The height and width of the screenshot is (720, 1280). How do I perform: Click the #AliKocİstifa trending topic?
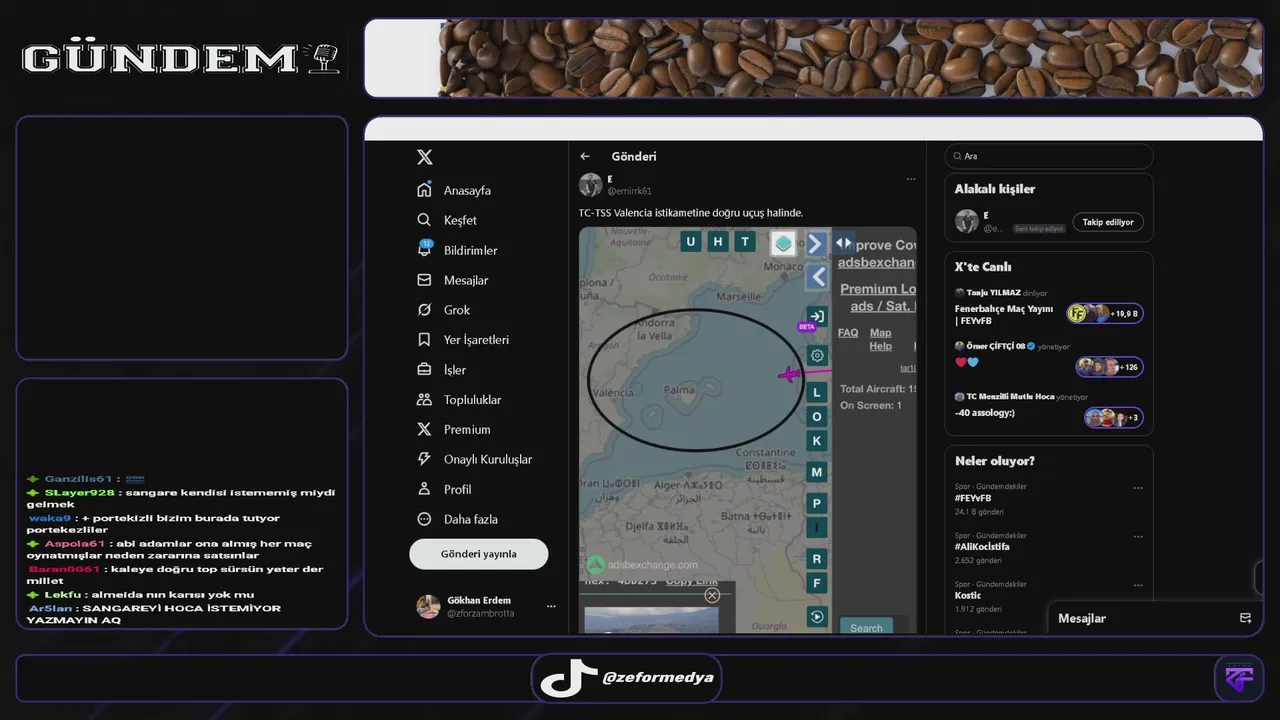pyautogui.click(x=982, y=547)
